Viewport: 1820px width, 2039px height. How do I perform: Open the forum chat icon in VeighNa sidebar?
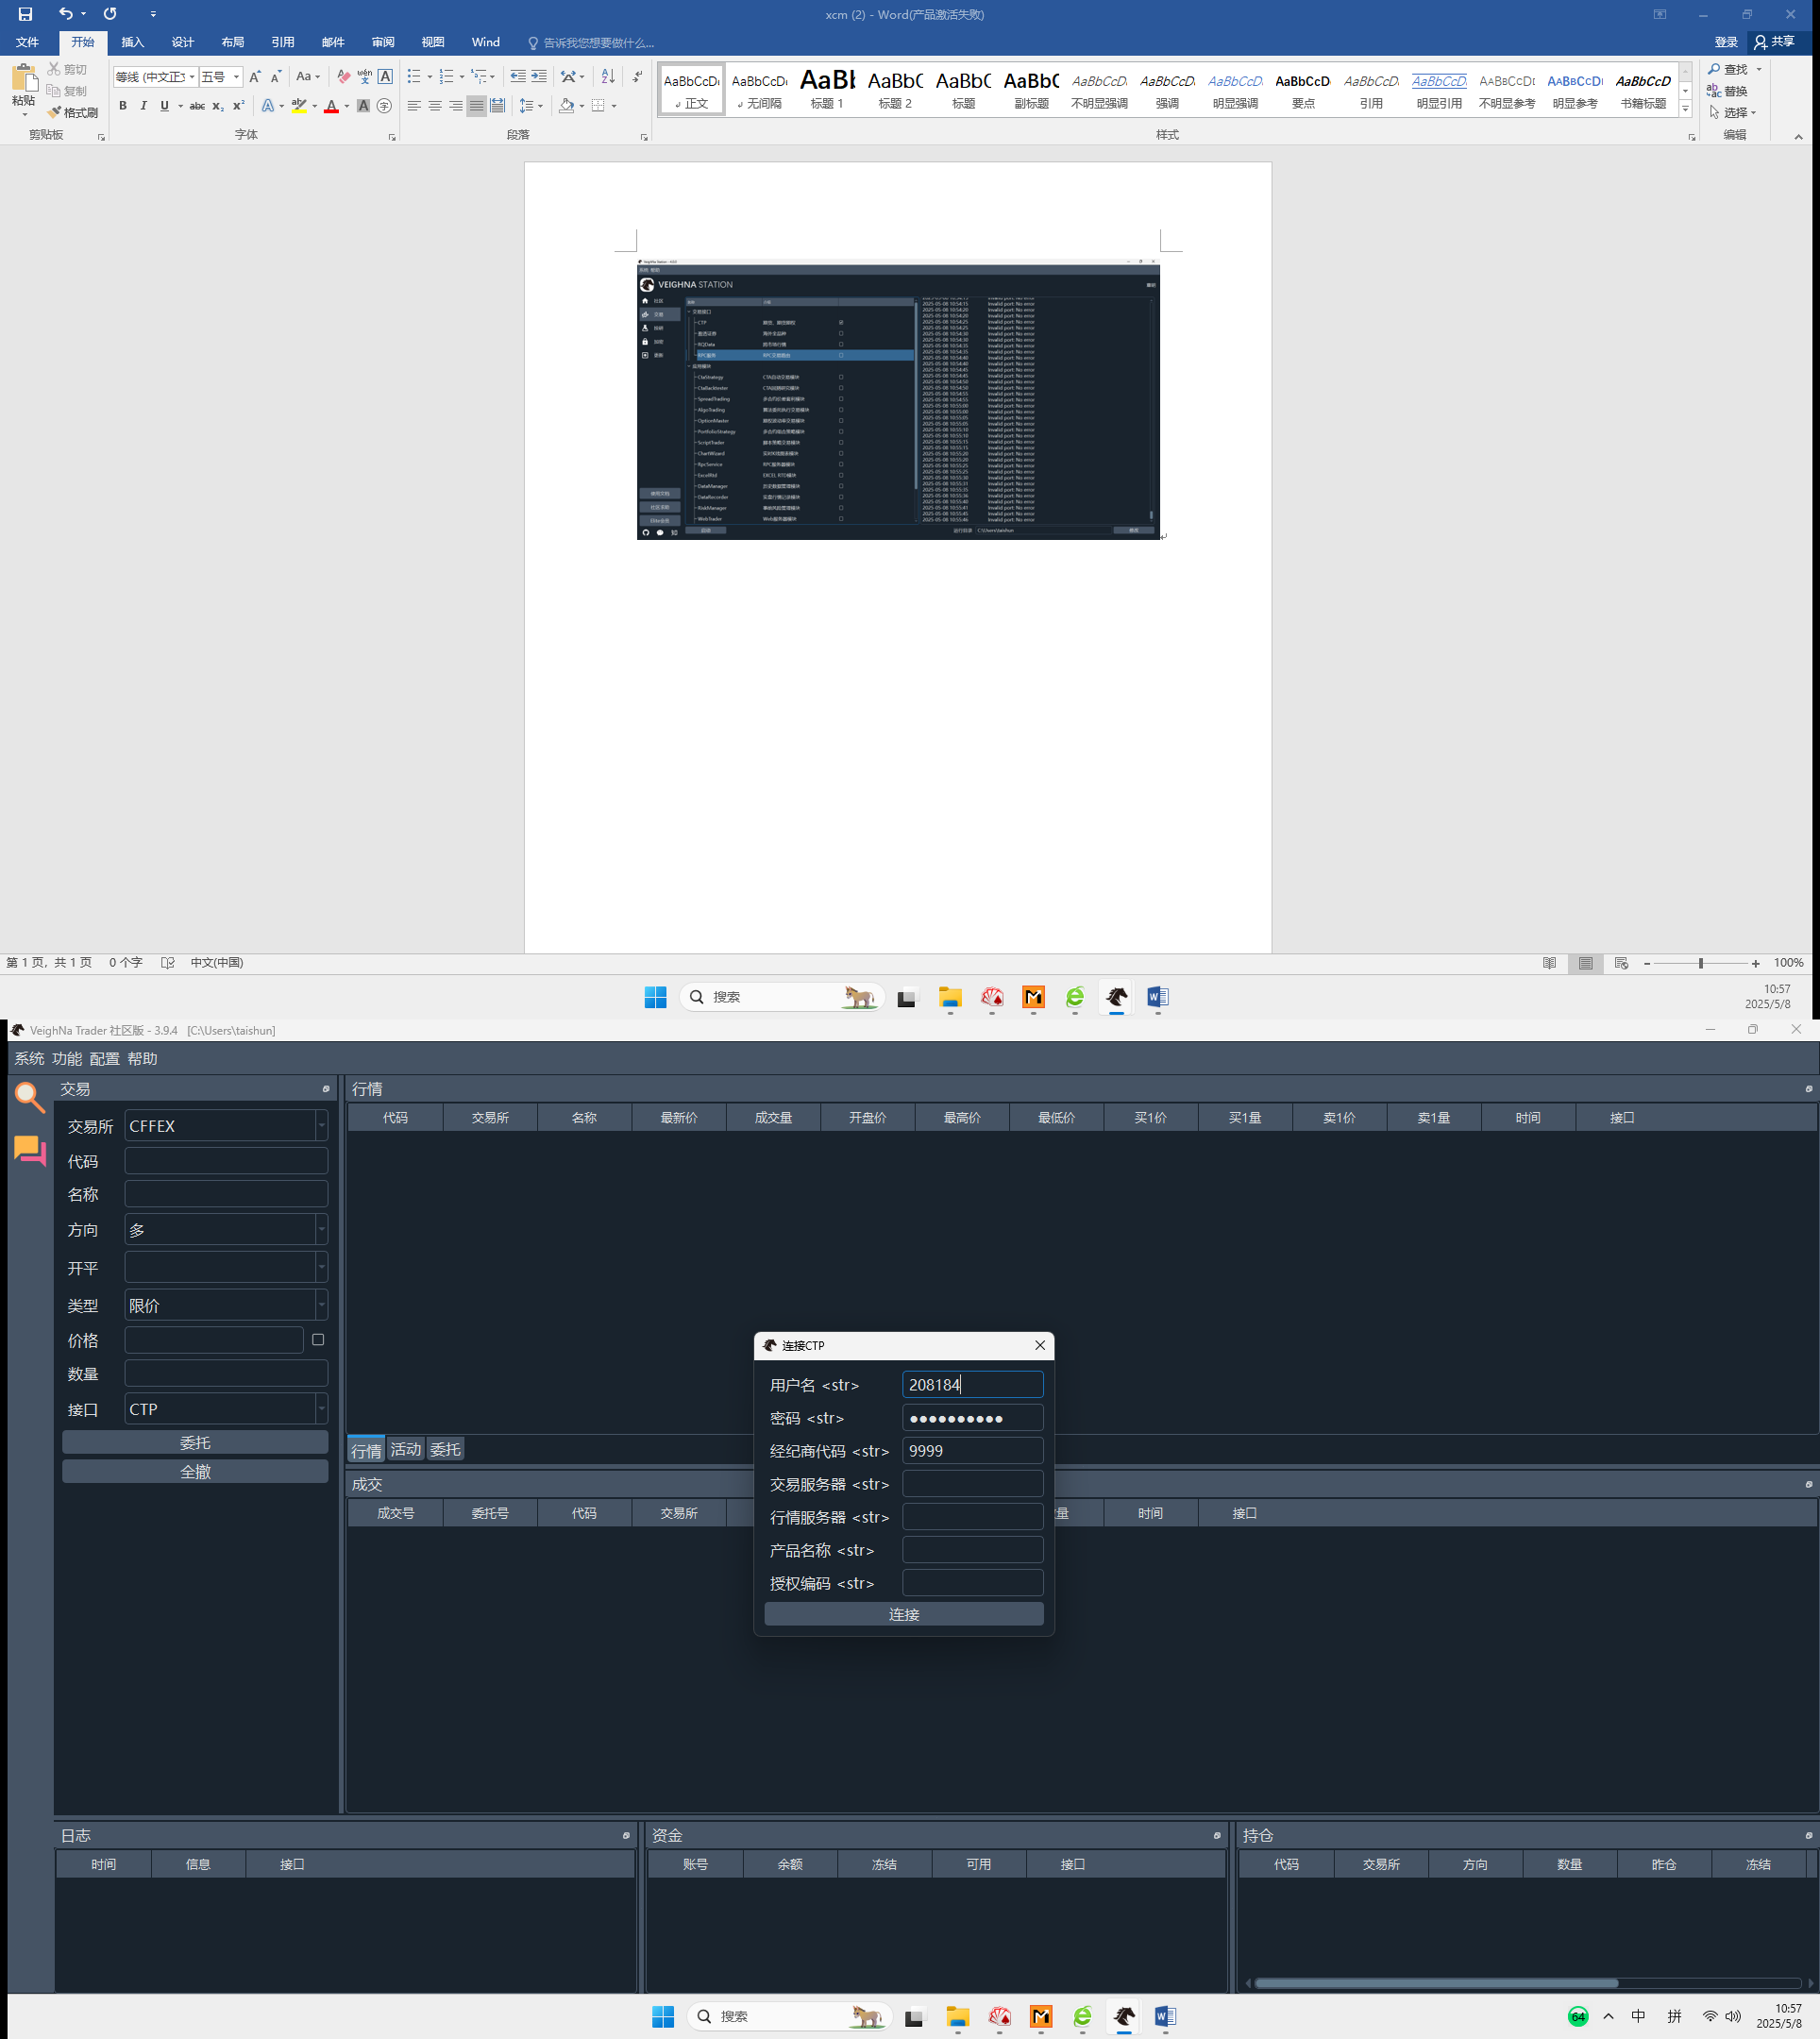click(30, 1151)
